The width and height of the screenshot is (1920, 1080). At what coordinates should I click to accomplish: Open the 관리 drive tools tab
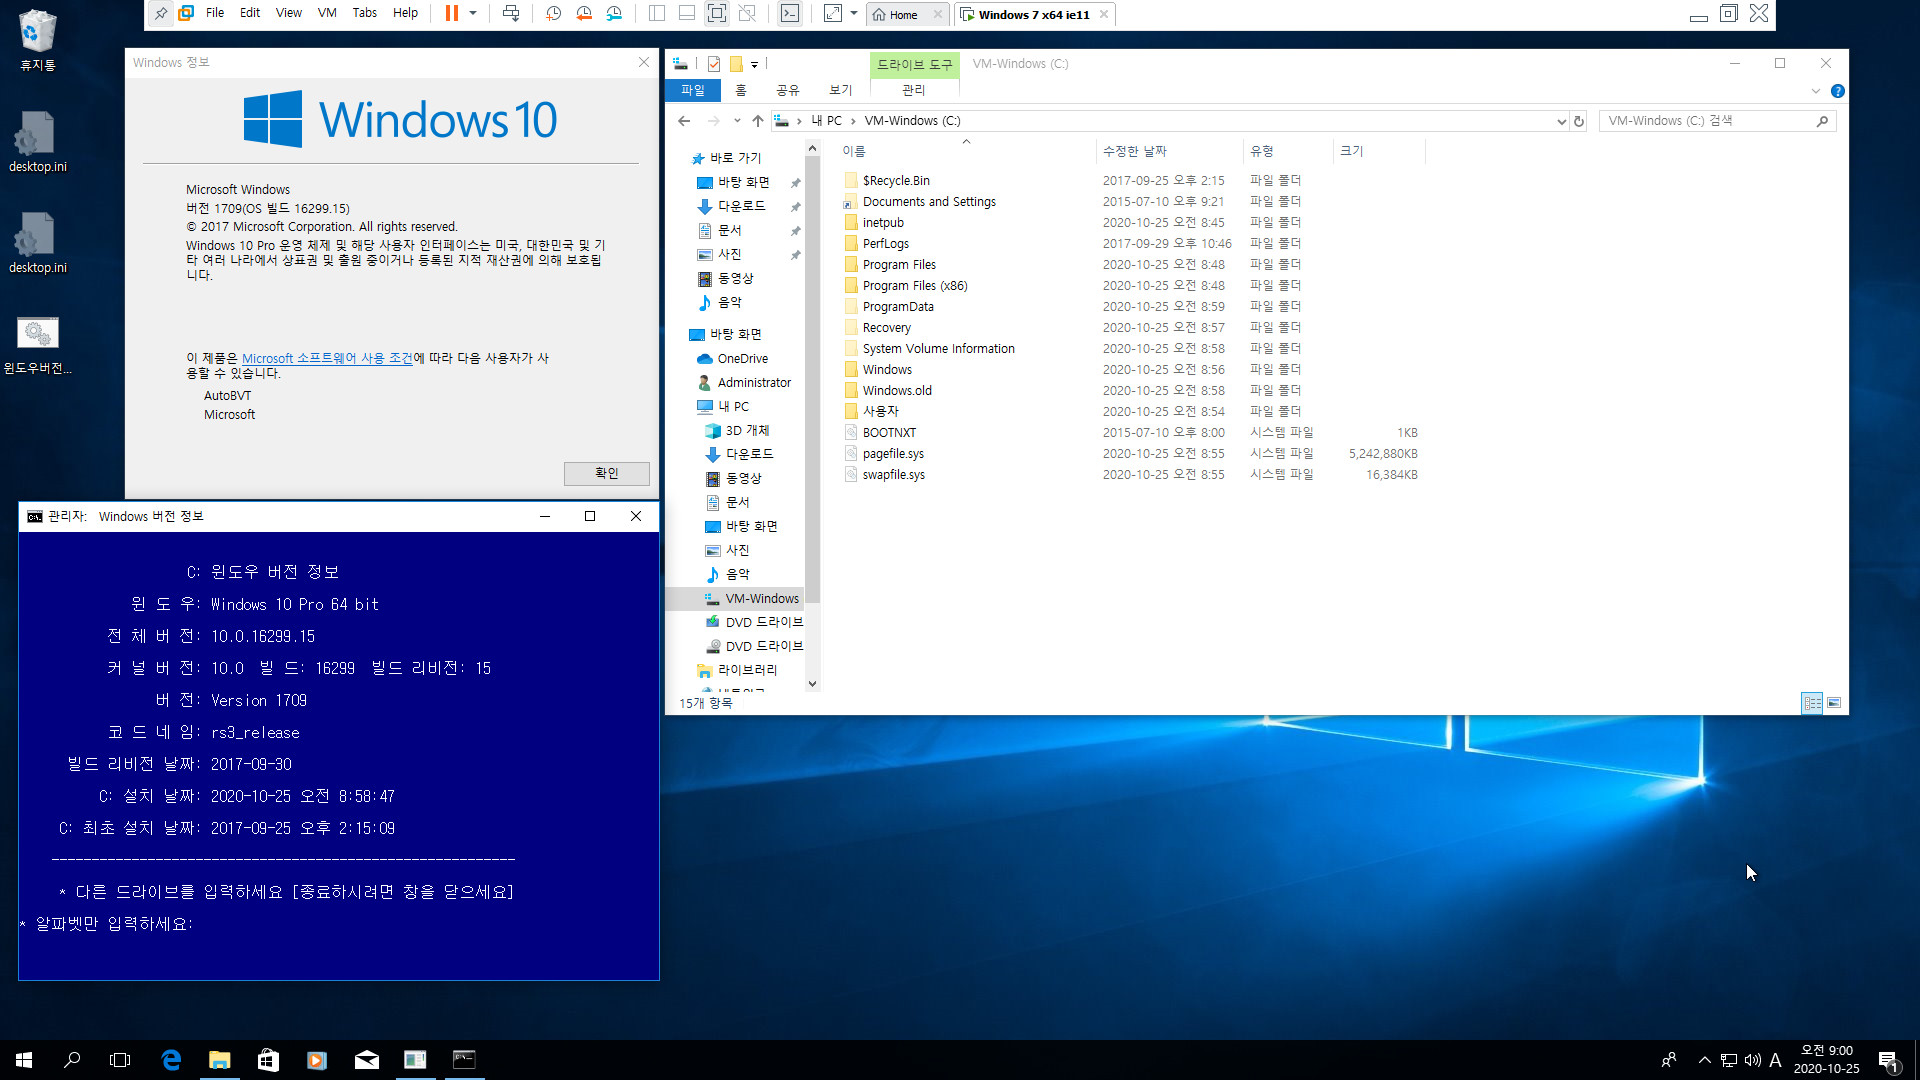coord(913,90)
